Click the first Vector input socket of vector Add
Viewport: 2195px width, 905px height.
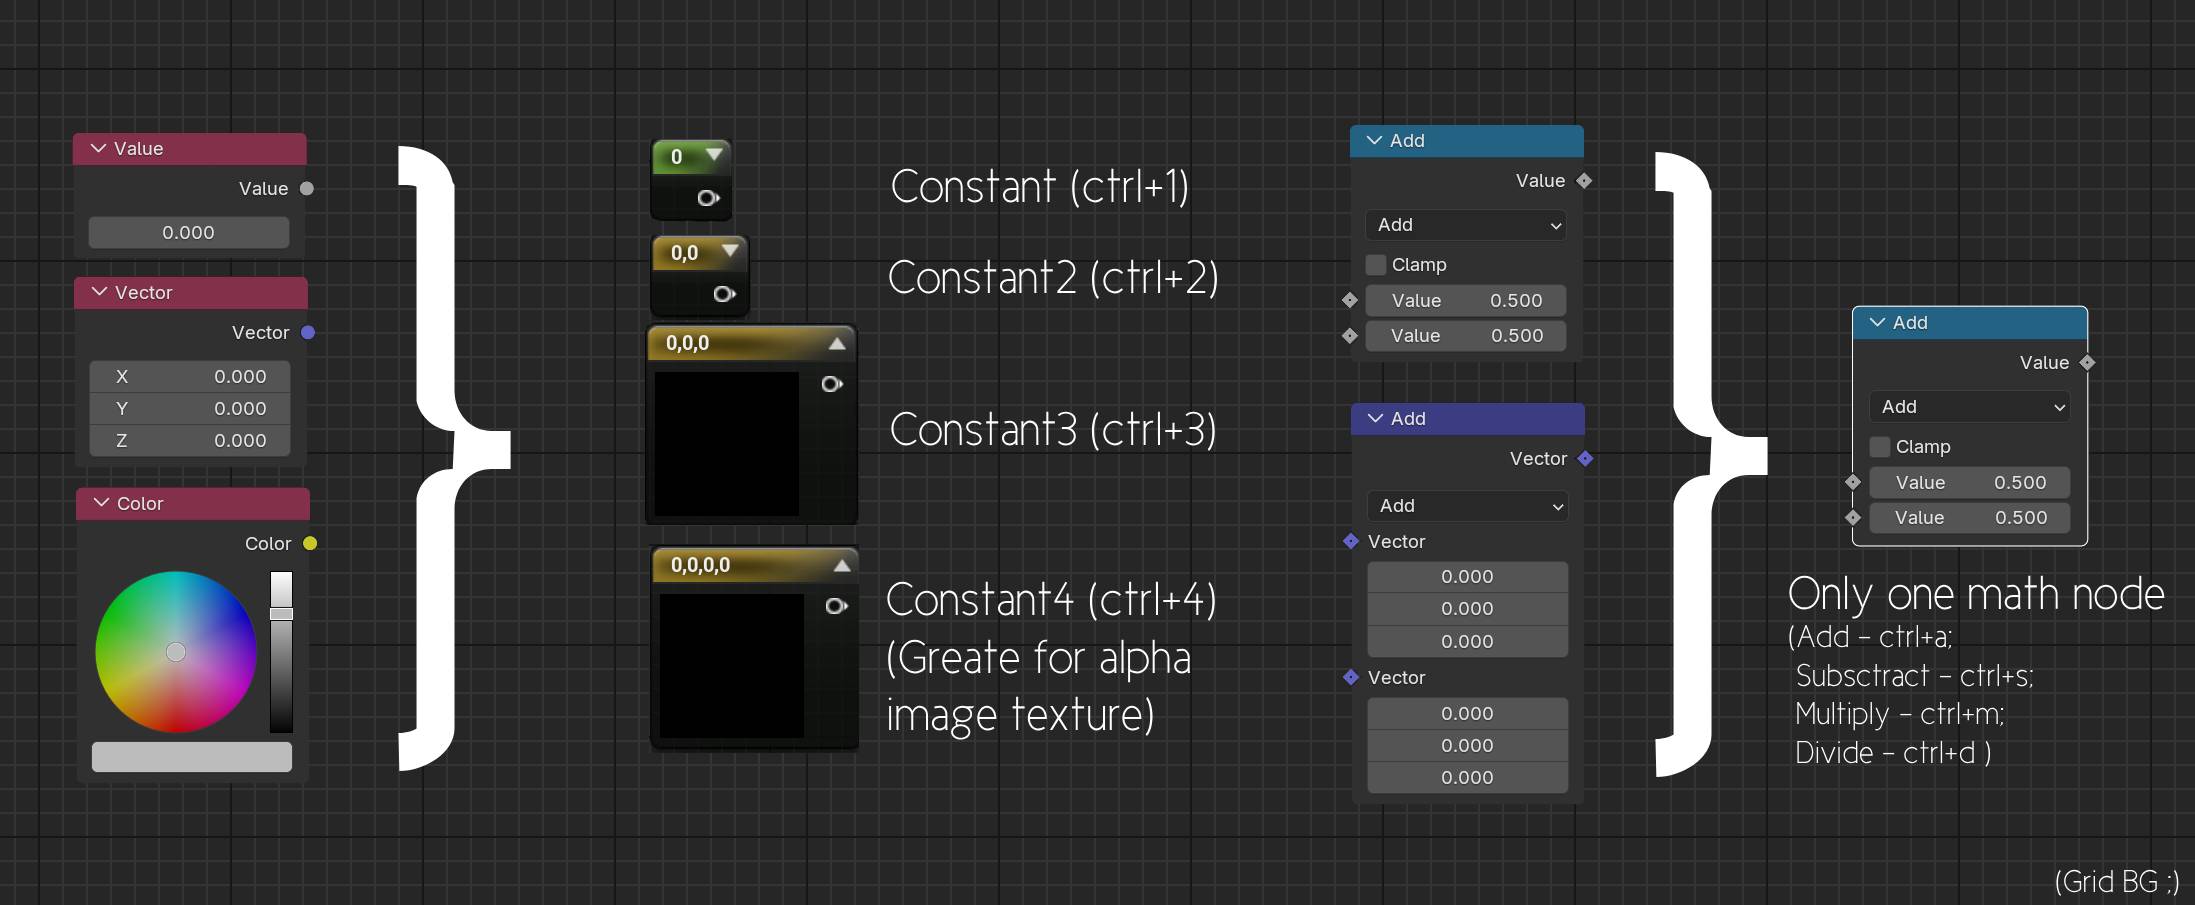pos(1351,541)
